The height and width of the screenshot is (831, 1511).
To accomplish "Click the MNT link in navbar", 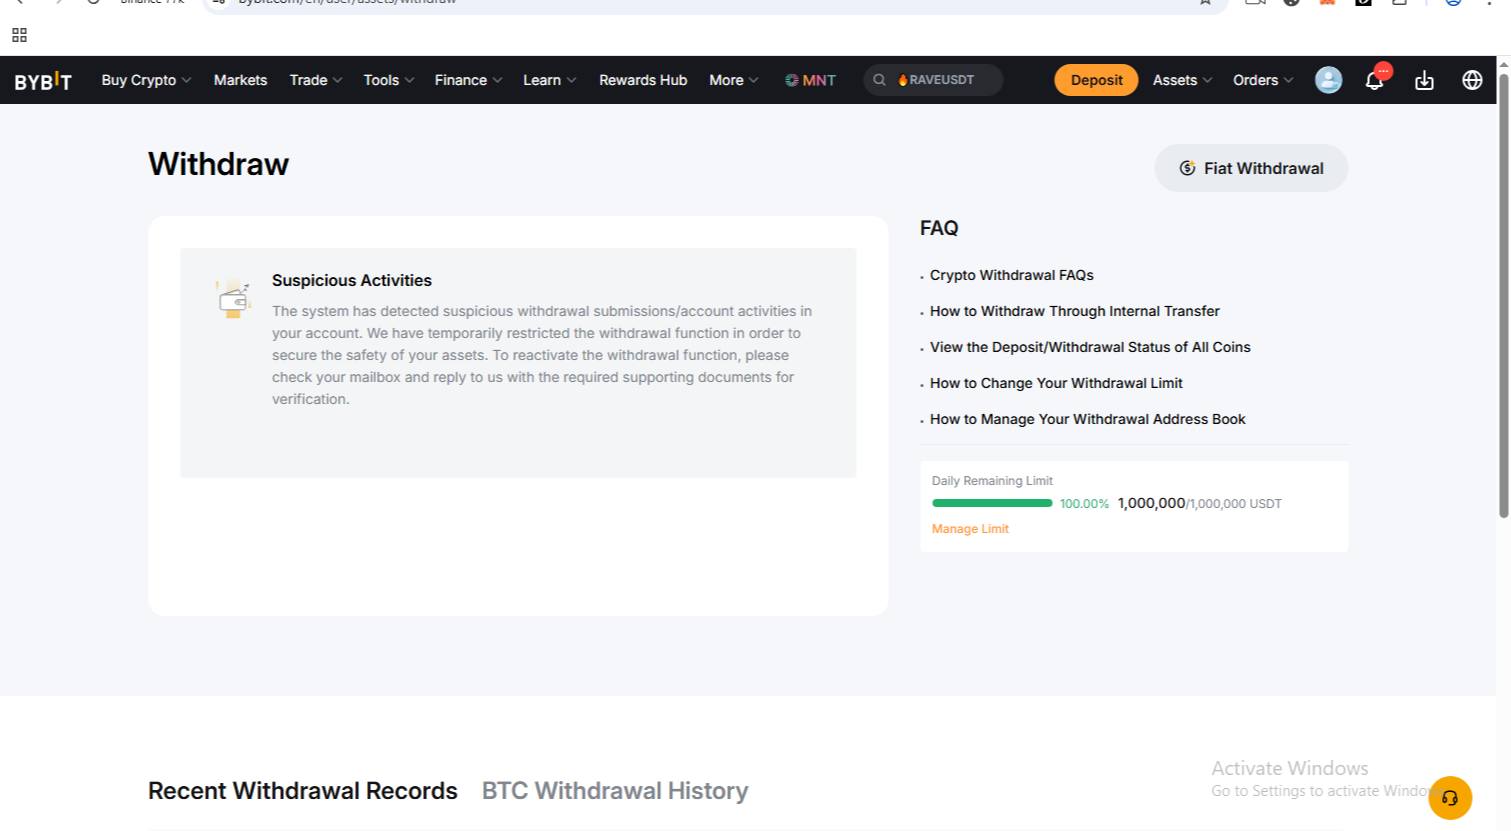I will point(810,80).
